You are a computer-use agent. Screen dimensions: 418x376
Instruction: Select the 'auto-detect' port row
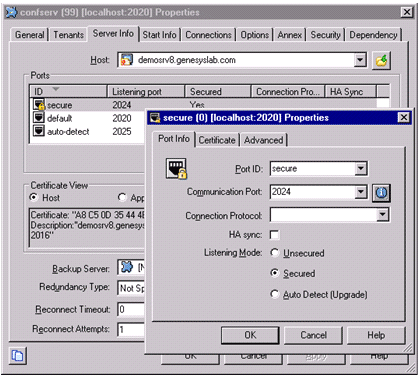click(x=88, y=131)
